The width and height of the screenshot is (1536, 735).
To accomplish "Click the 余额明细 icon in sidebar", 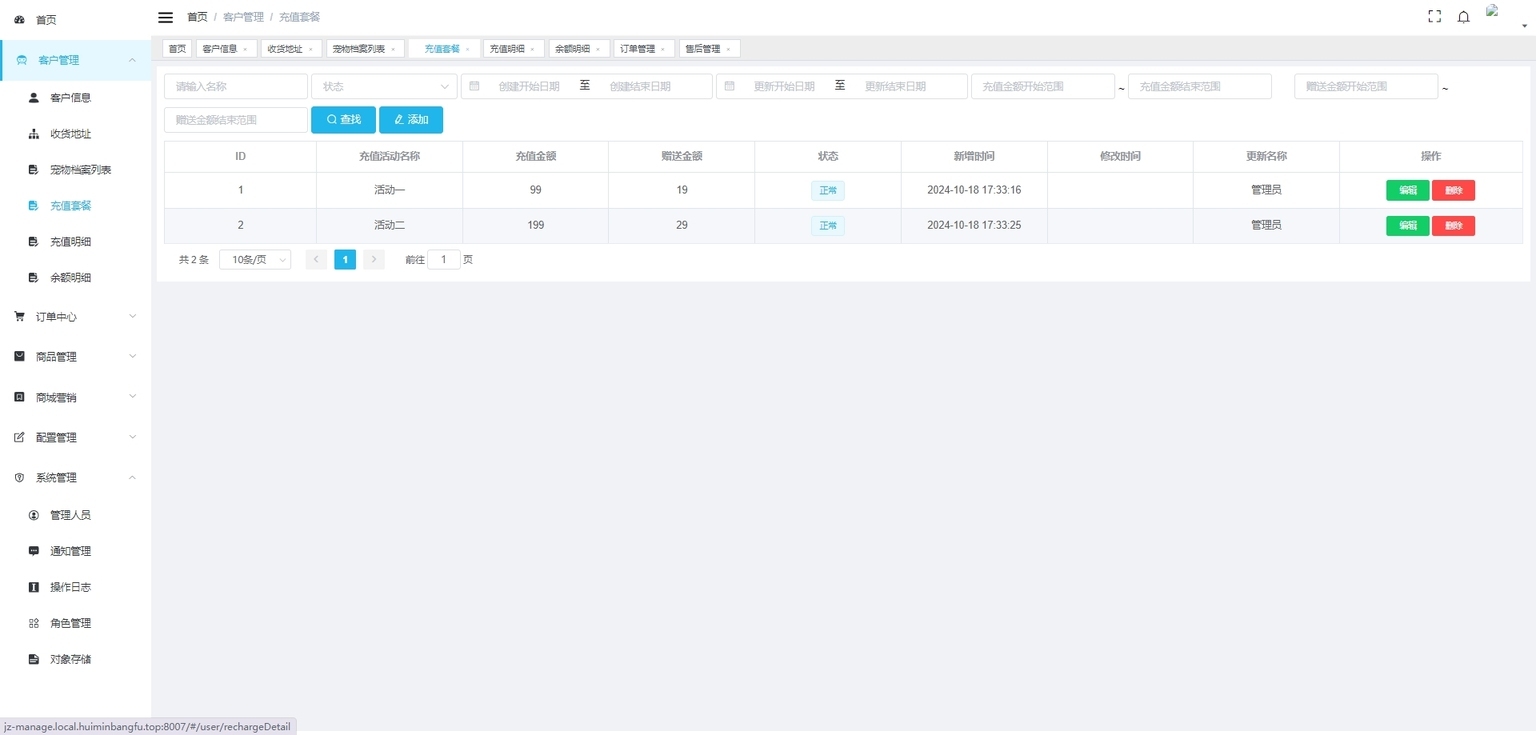I will (x=33, y=278).
